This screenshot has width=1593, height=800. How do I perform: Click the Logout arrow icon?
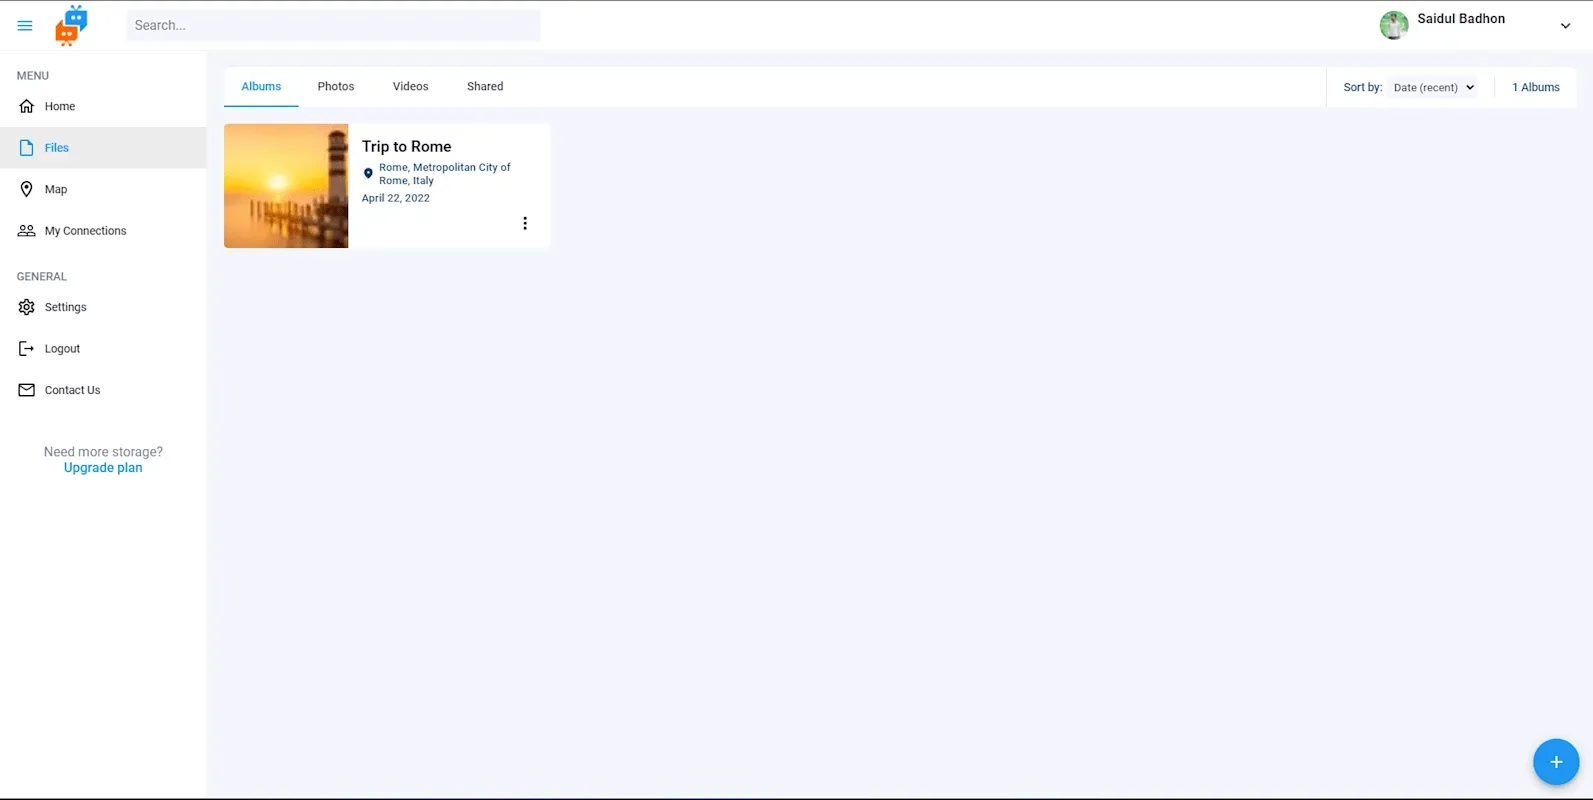click(x=27, y=349)
